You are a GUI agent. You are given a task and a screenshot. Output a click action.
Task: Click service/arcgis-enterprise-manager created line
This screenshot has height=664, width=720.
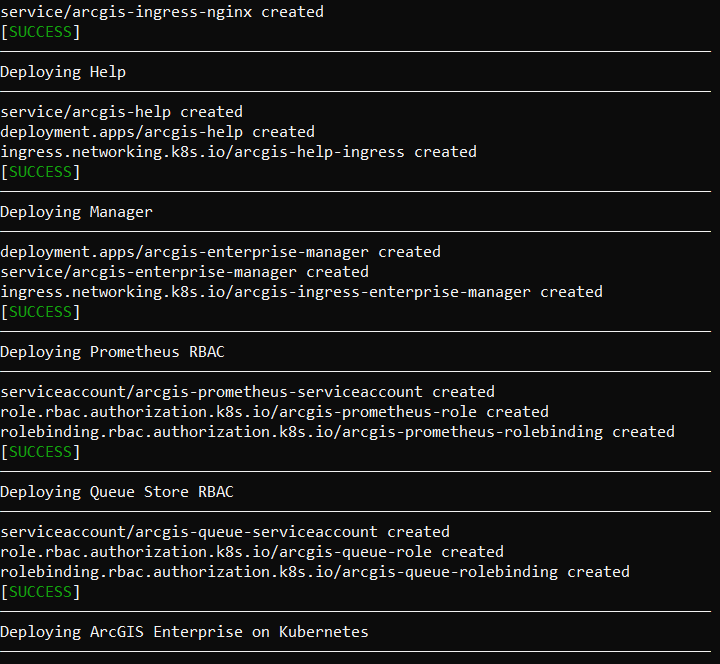185,272
